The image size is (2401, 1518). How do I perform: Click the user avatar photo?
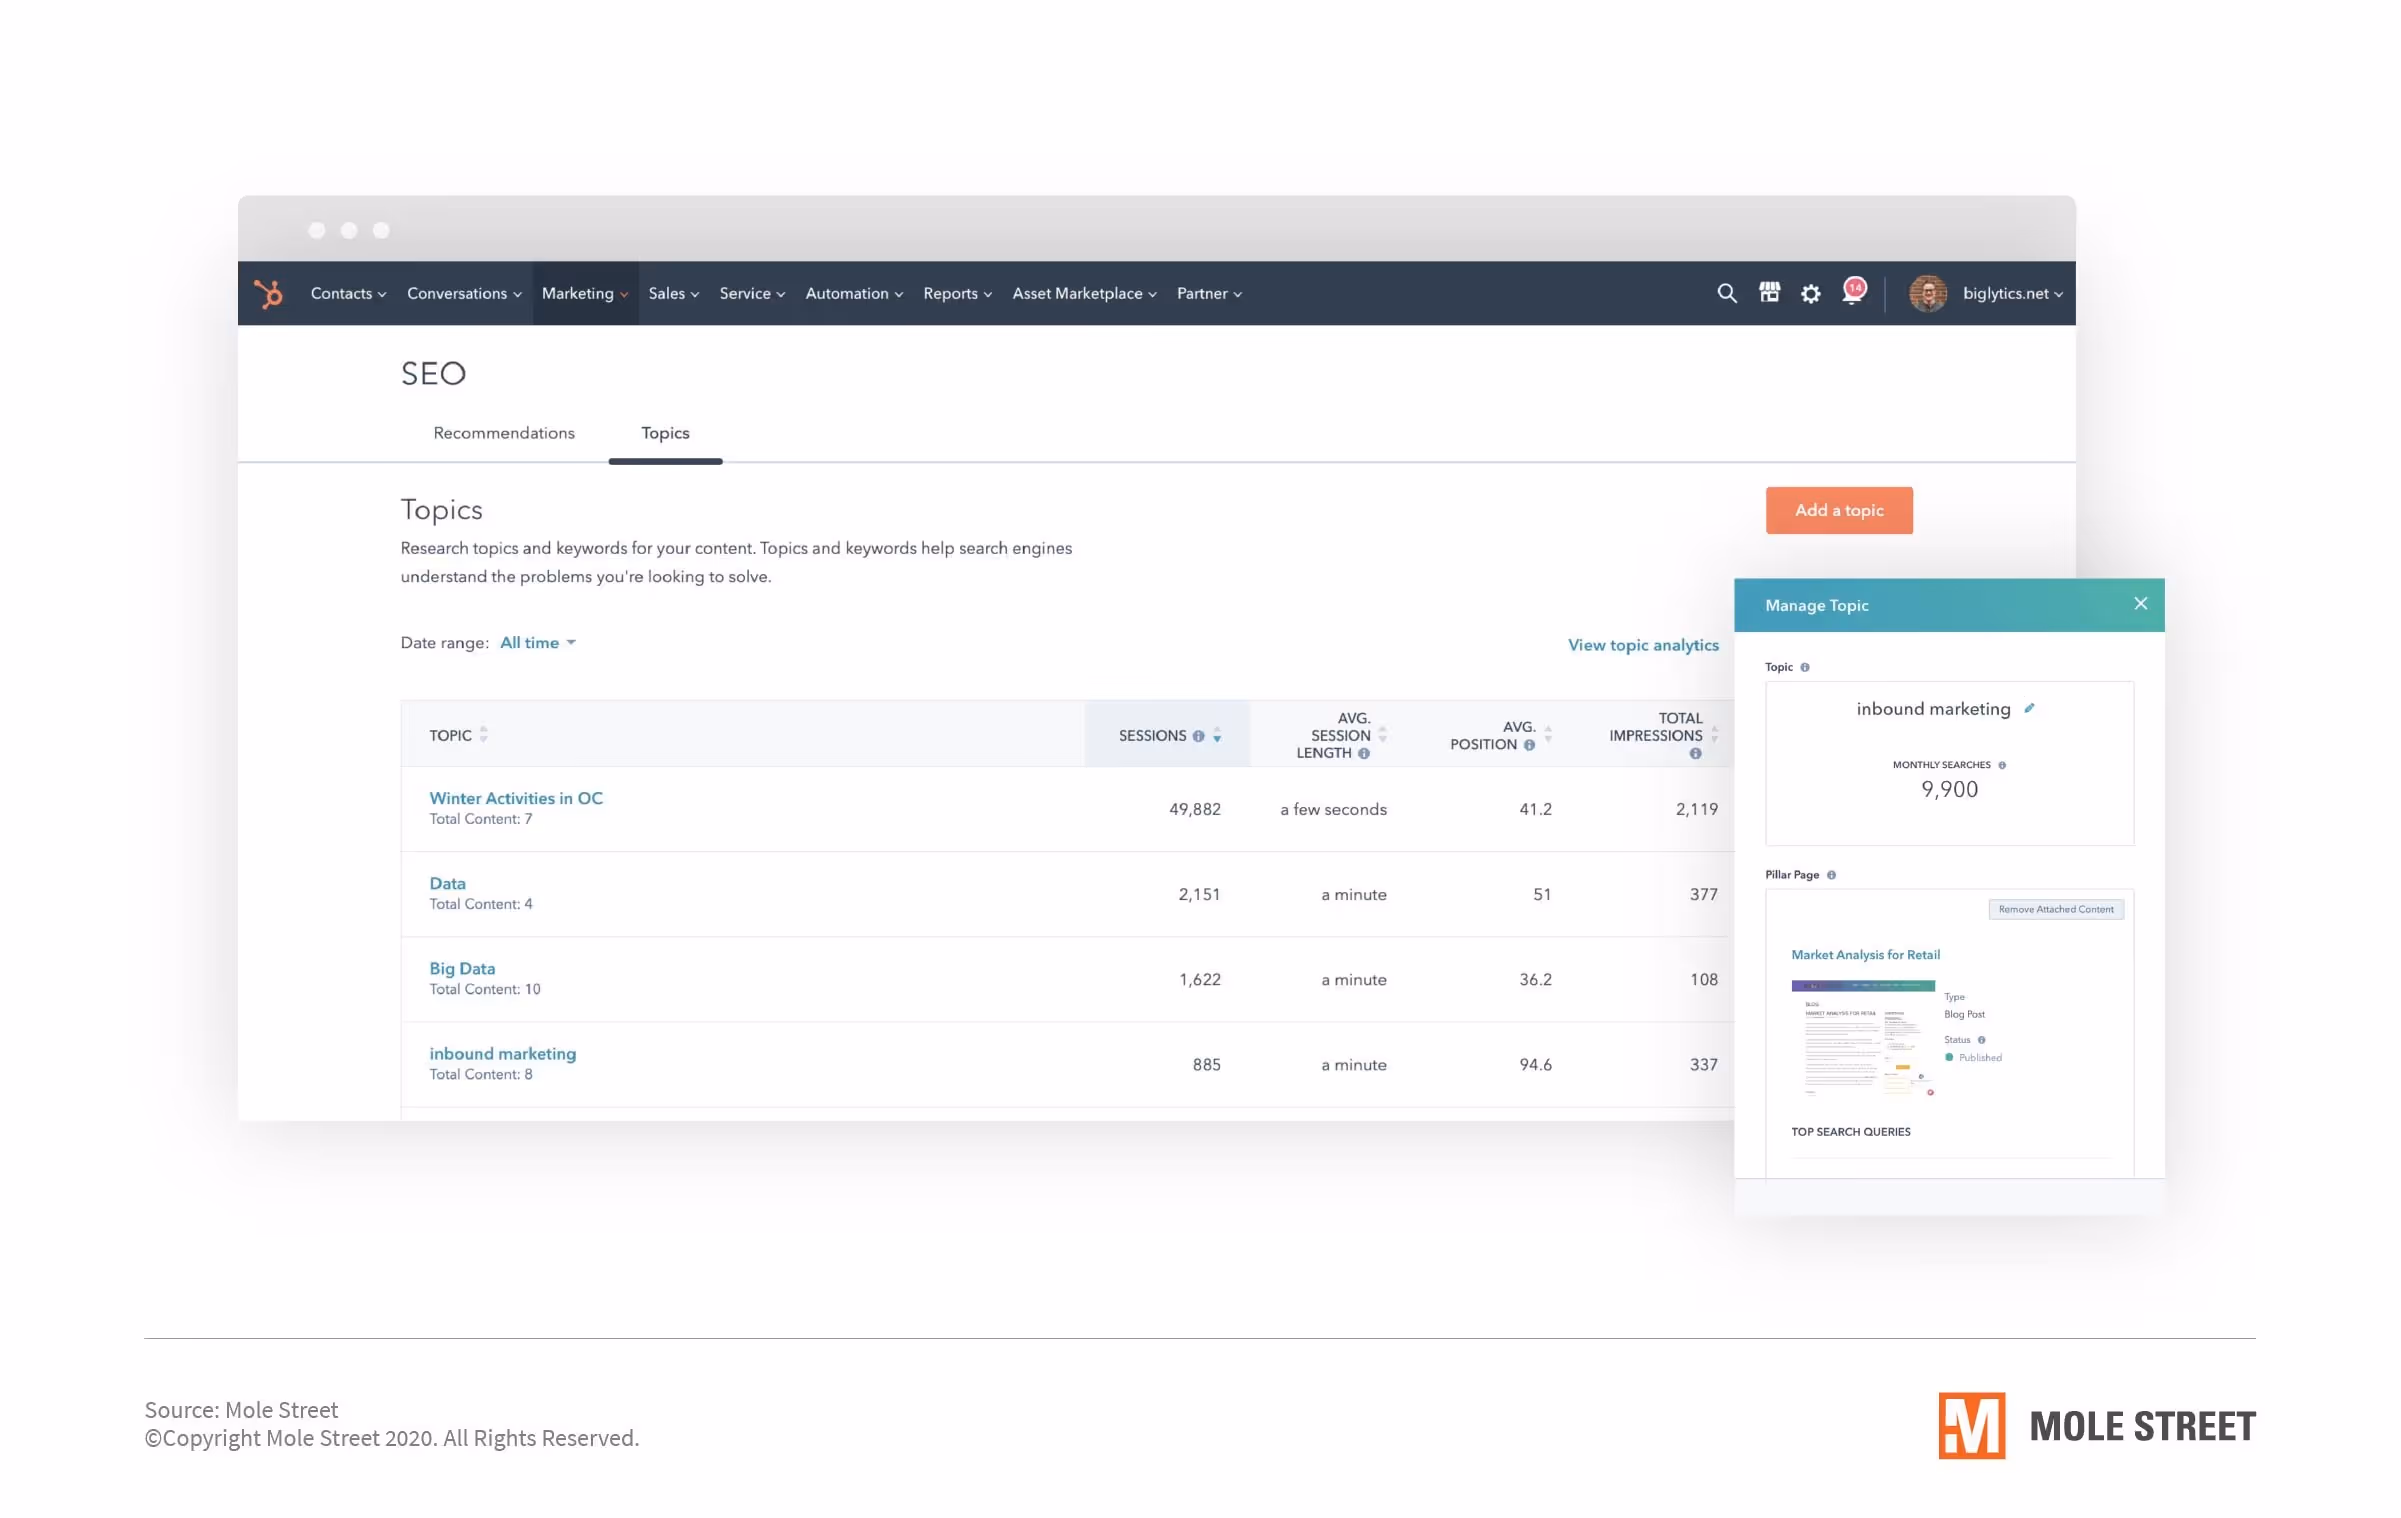coord(1929,293)
